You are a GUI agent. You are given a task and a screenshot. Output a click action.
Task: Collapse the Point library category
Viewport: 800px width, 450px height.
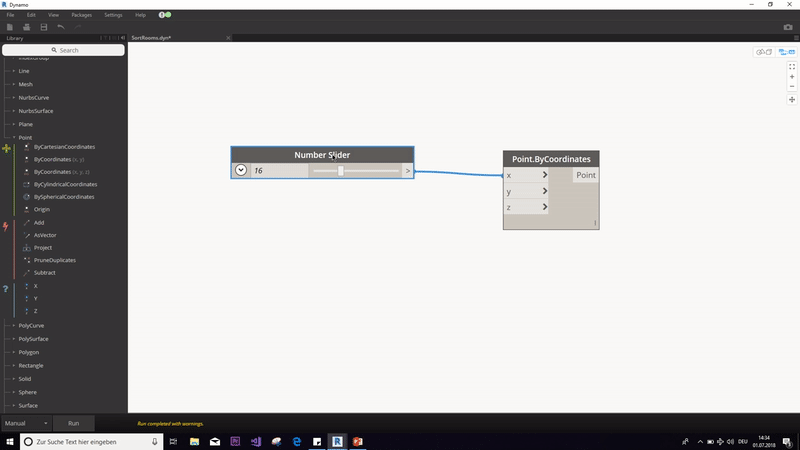25,137
